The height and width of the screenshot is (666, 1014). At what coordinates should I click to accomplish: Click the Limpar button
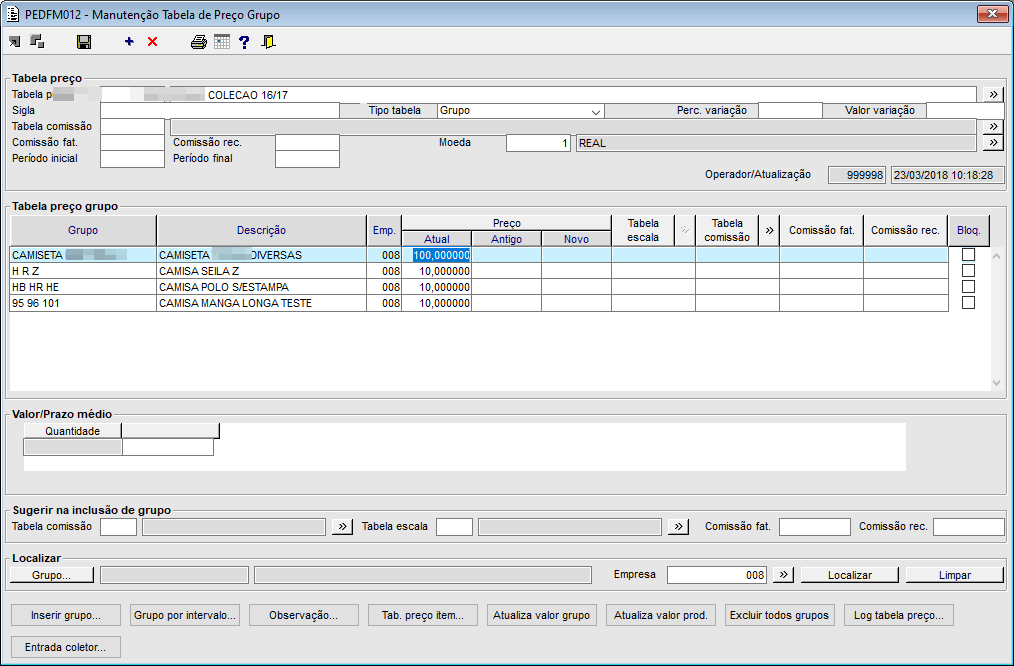point(955,575)
